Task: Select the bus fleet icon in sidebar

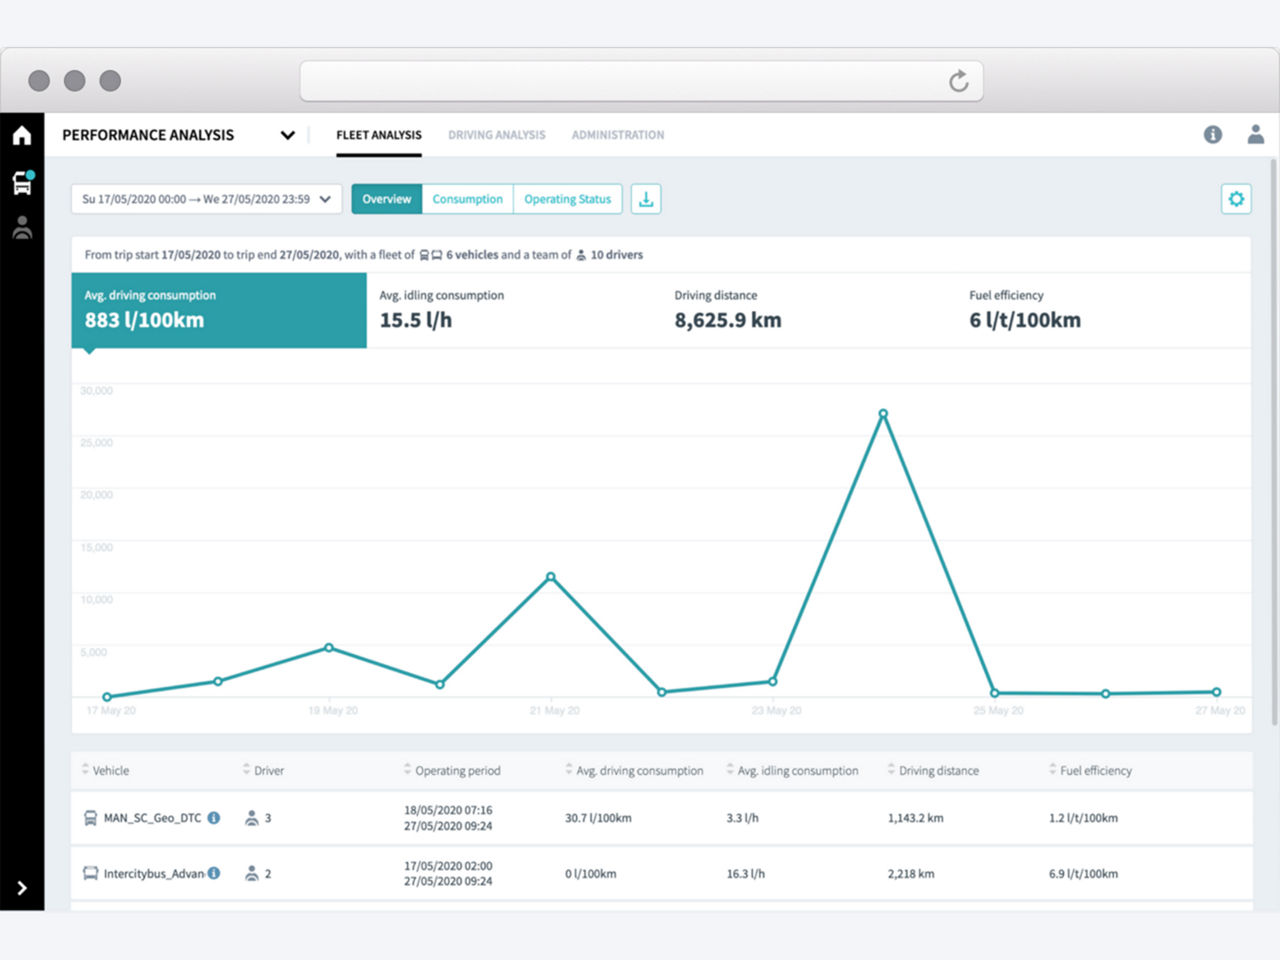Action: click(x=22, y=182)
